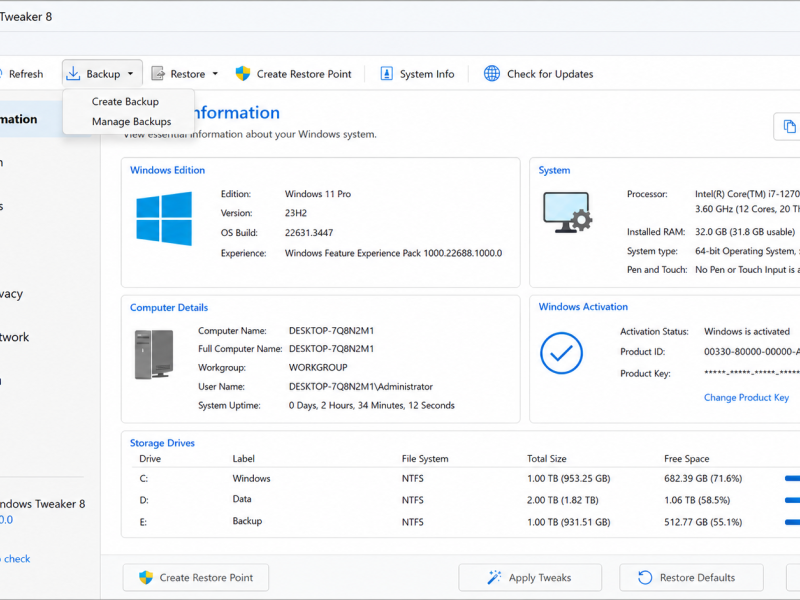Screen dimensions: 800x600
Task: Click the System Uptime value
Action: 371,406
